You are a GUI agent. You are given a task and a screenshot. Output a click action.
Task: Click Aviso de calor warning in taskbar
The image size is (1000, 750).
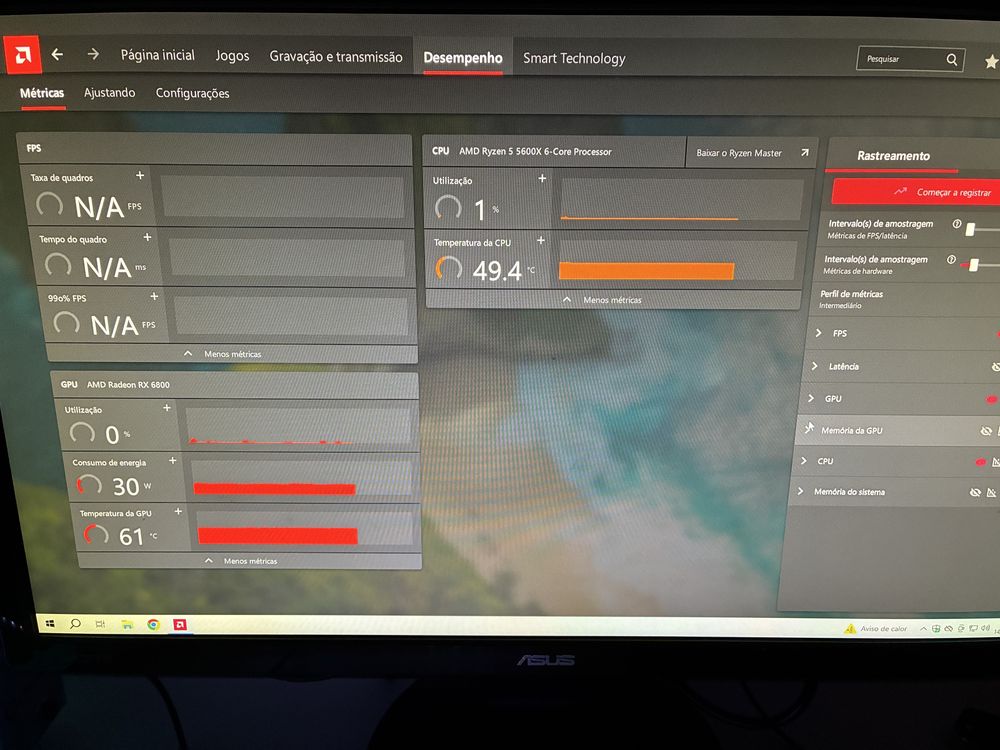tap(875, 629)
